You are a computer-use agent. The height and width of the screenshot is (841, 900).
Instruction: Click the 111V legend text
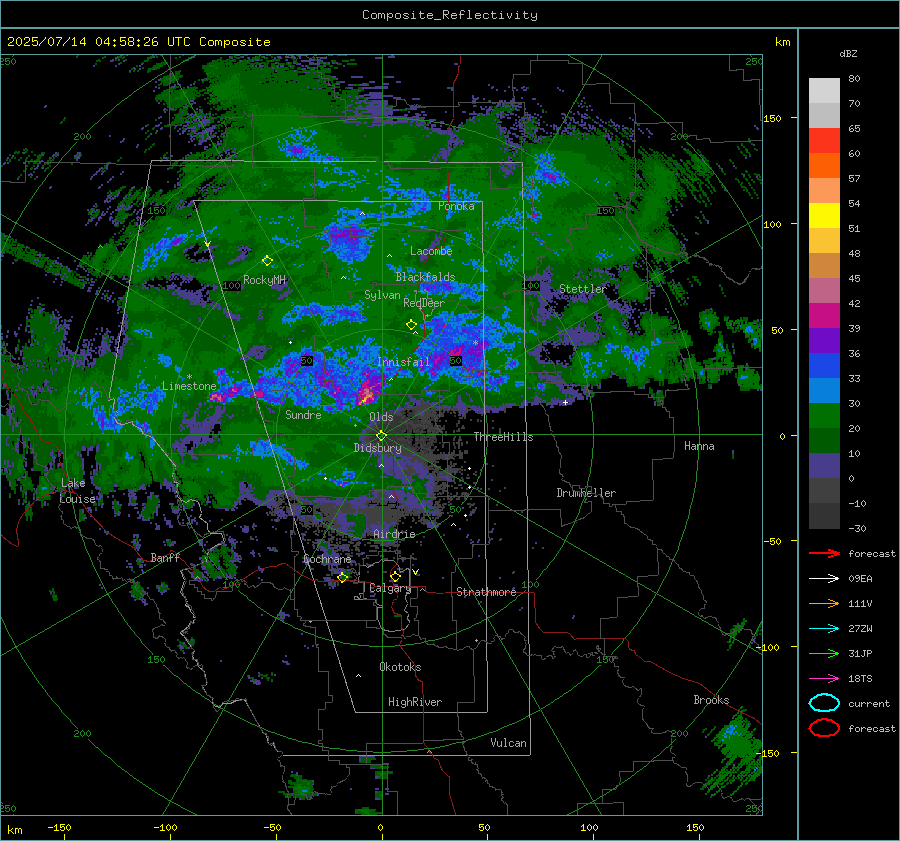pos(860,603)
